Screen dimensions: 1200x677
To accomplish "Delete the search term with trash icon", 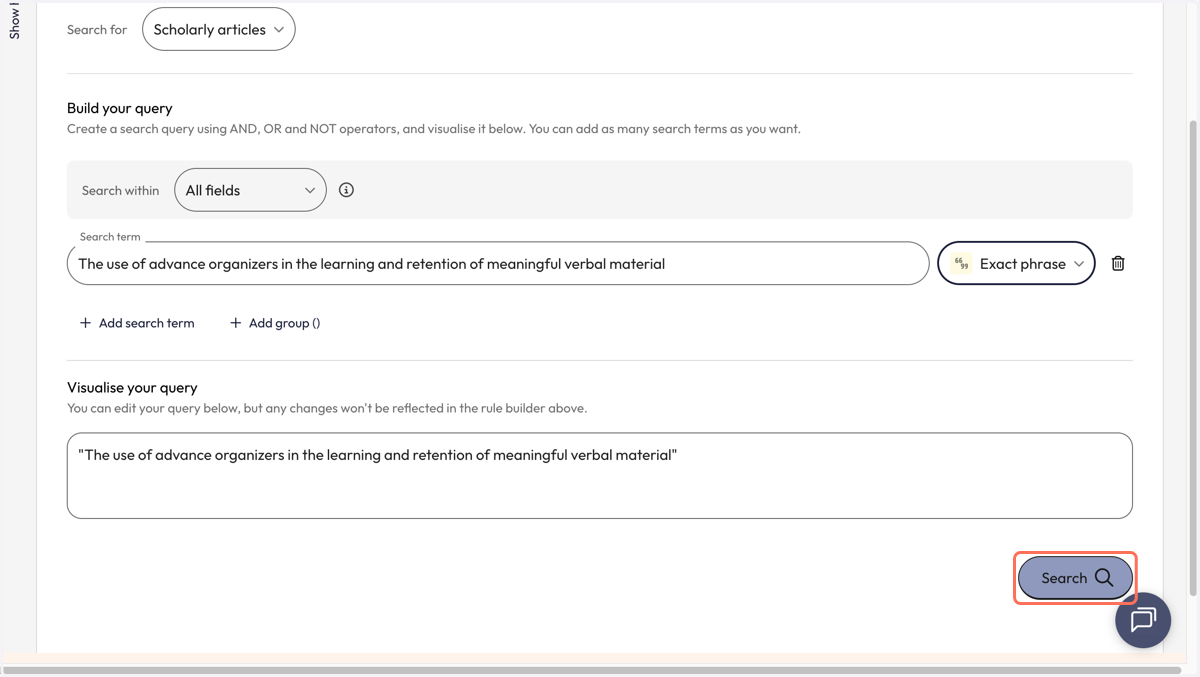I will coord(1118,264).
